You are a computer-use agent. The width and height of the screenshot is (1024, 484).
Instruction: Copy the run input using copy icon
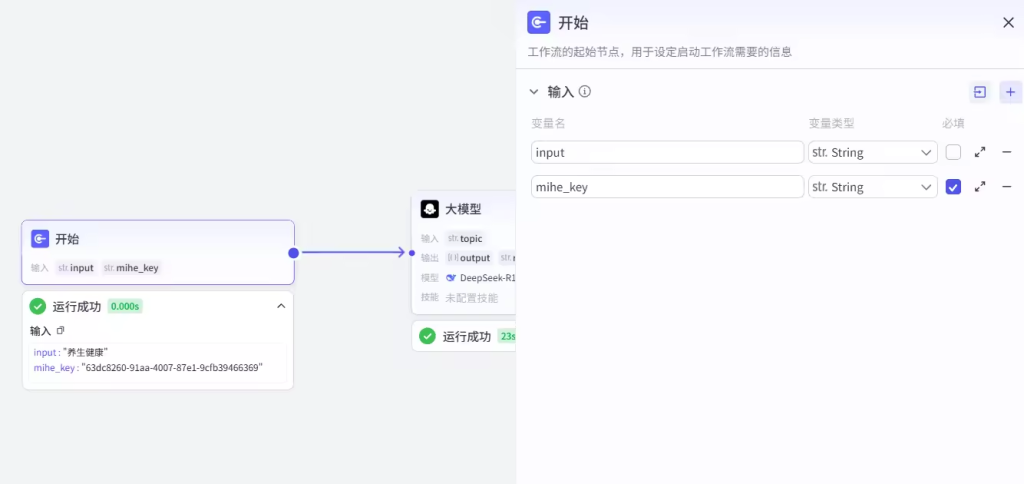(x=60, y=331)
